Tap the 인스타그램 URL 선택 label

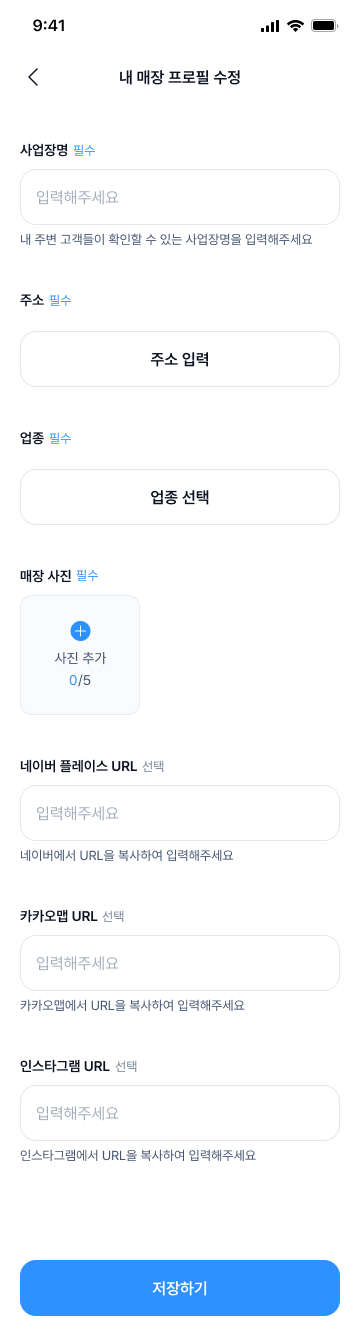(x=78, y=1066)
